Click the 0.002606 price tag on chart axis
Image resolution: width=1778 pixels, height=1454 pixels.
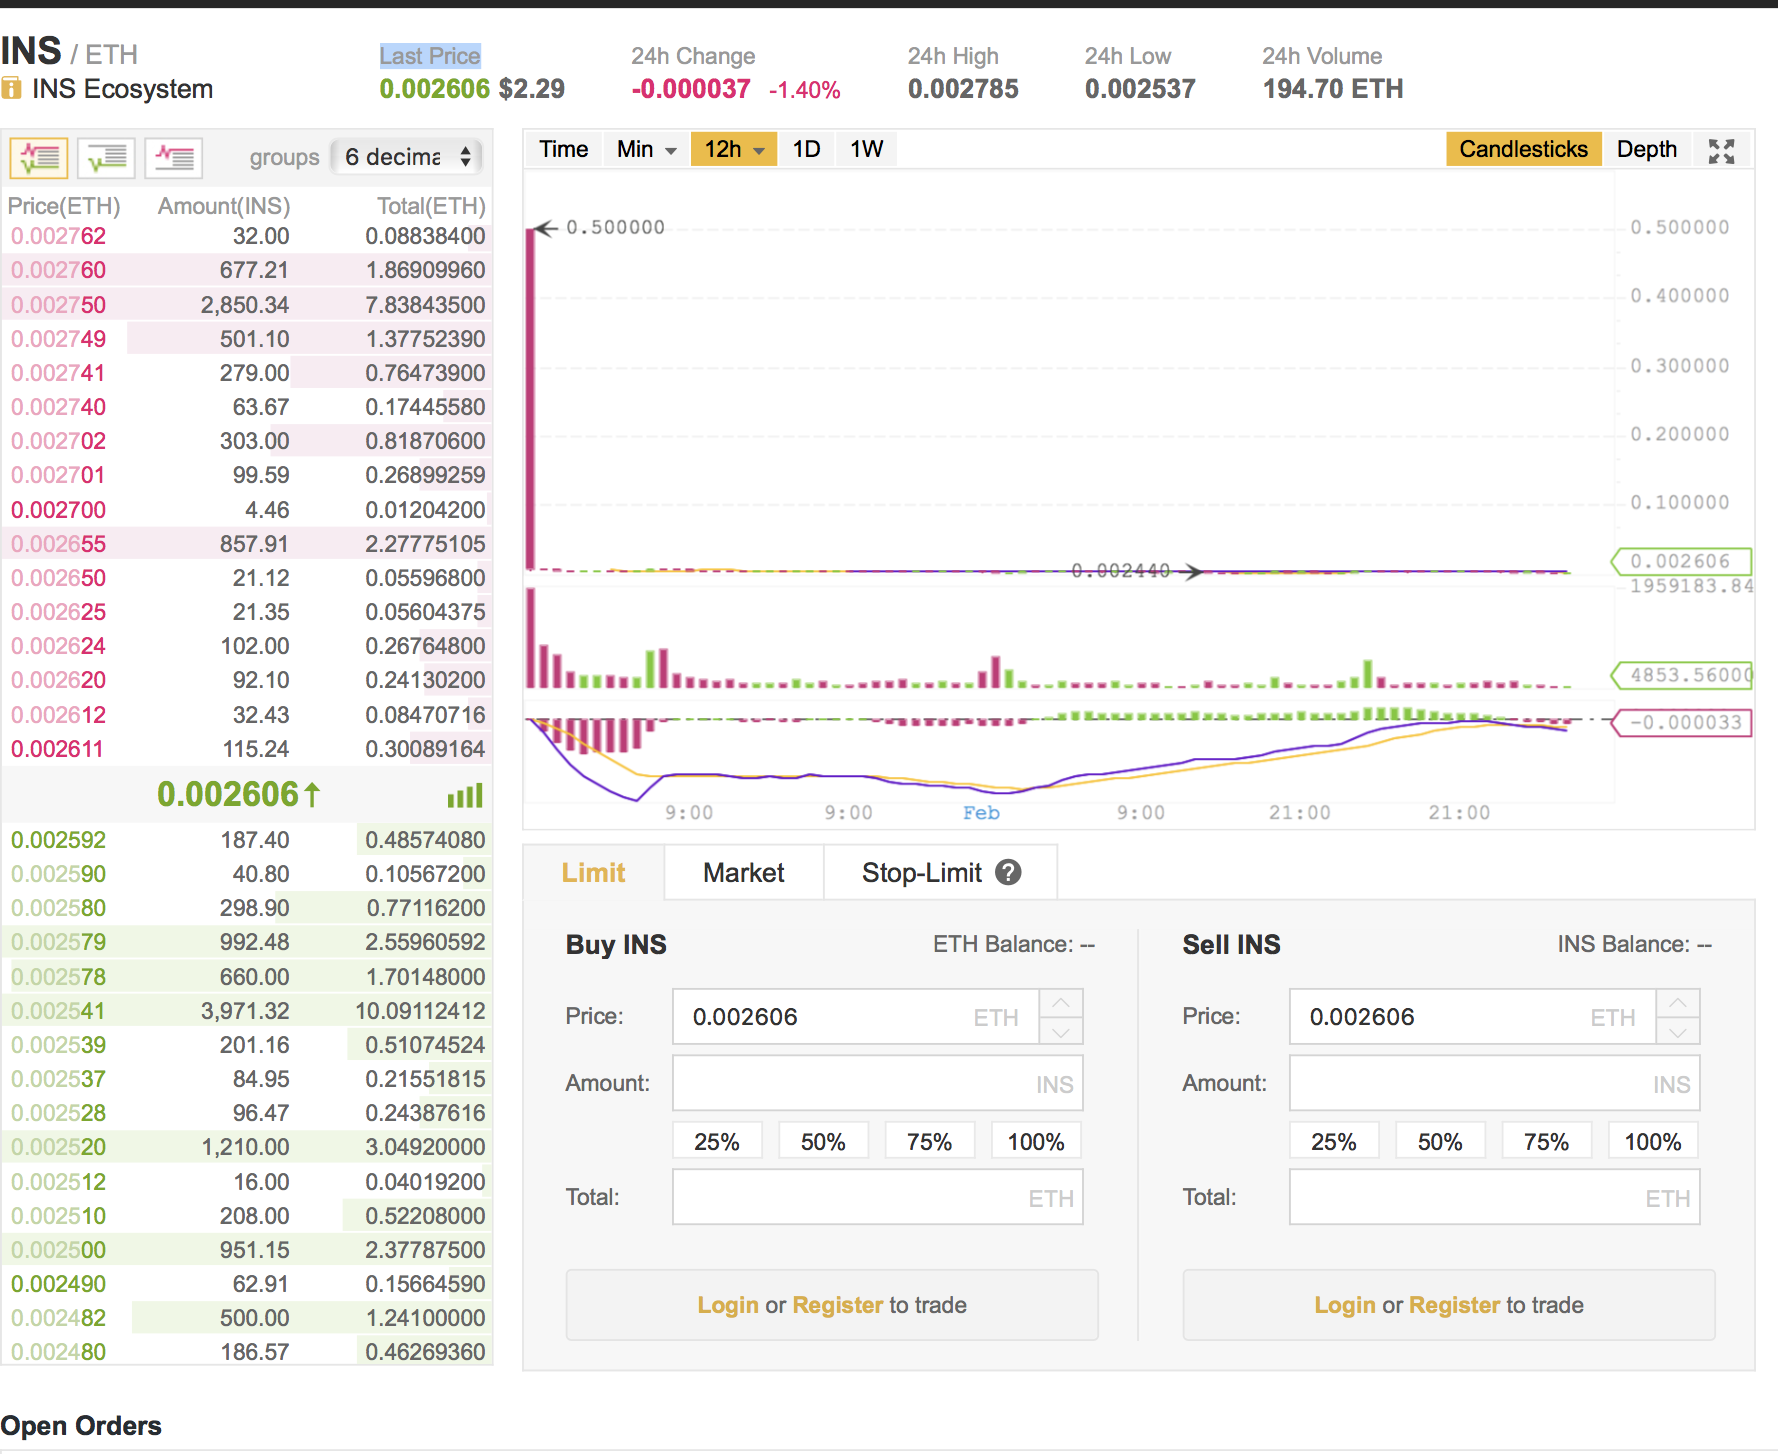point(1681,561)
